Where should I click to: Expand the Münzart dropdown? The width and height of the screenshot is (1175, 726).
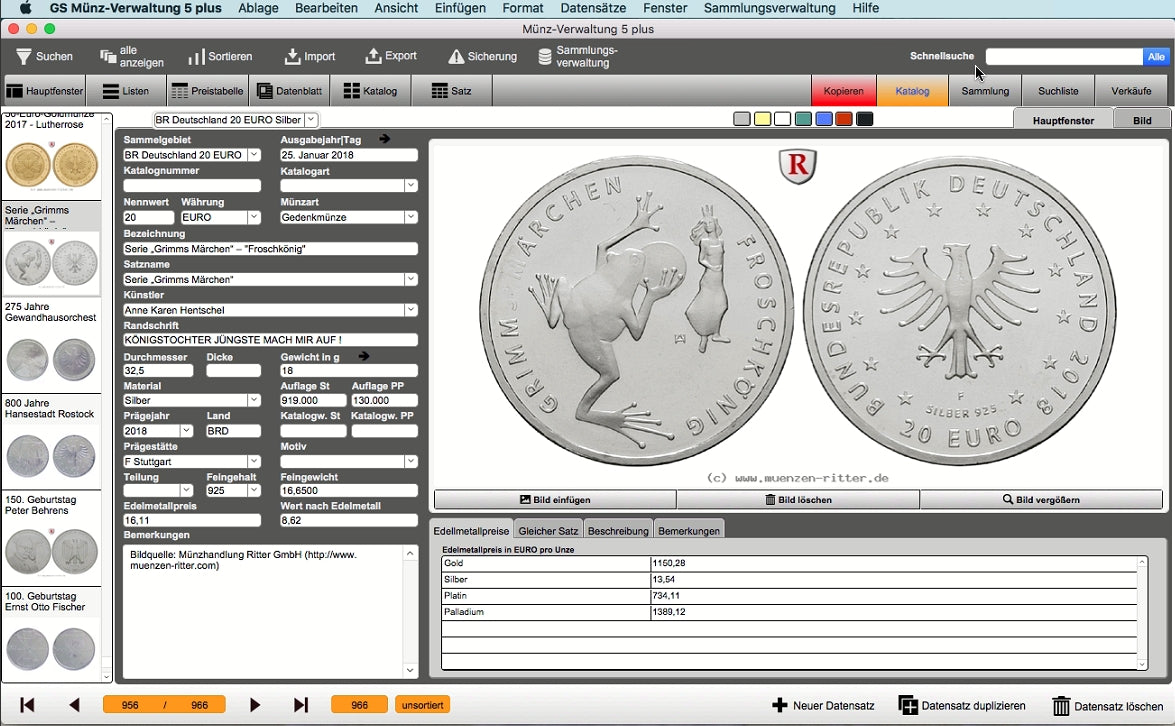[410, 217]
